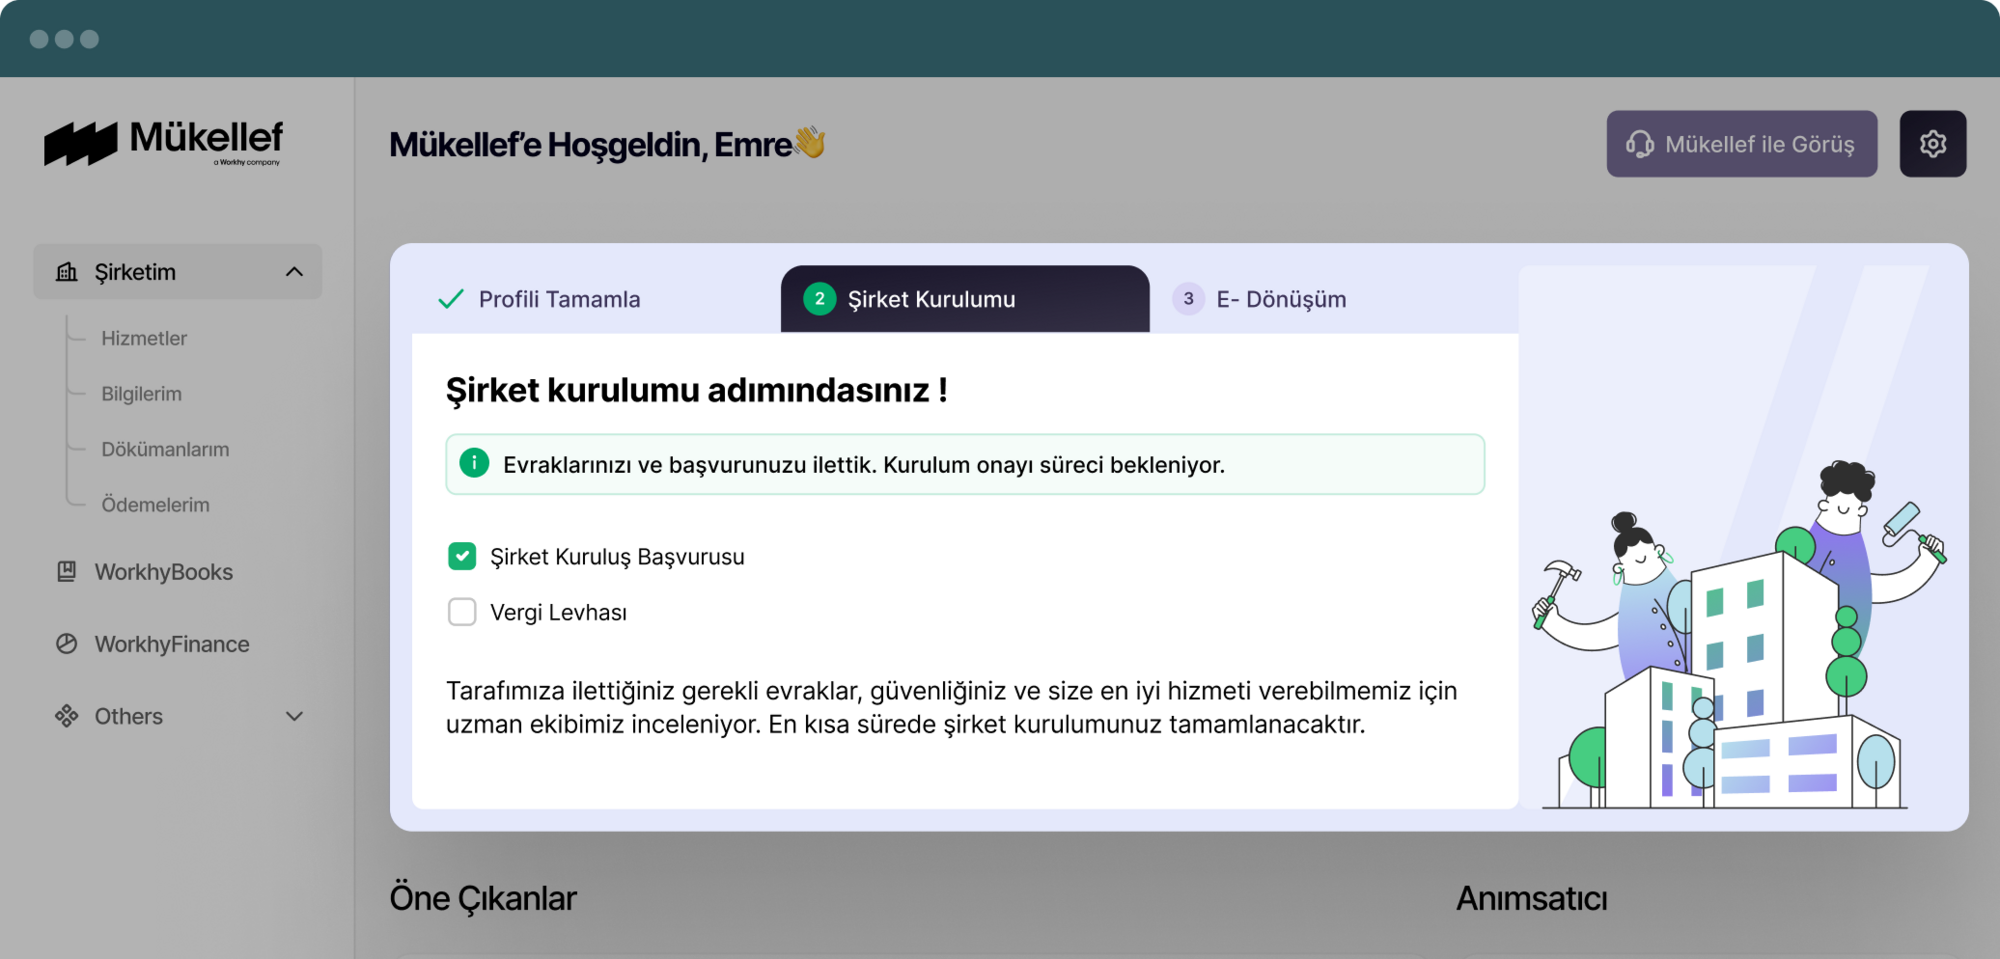
Task: Click the 'Vergi Levhası' label text
Action: tap(558, 612)
